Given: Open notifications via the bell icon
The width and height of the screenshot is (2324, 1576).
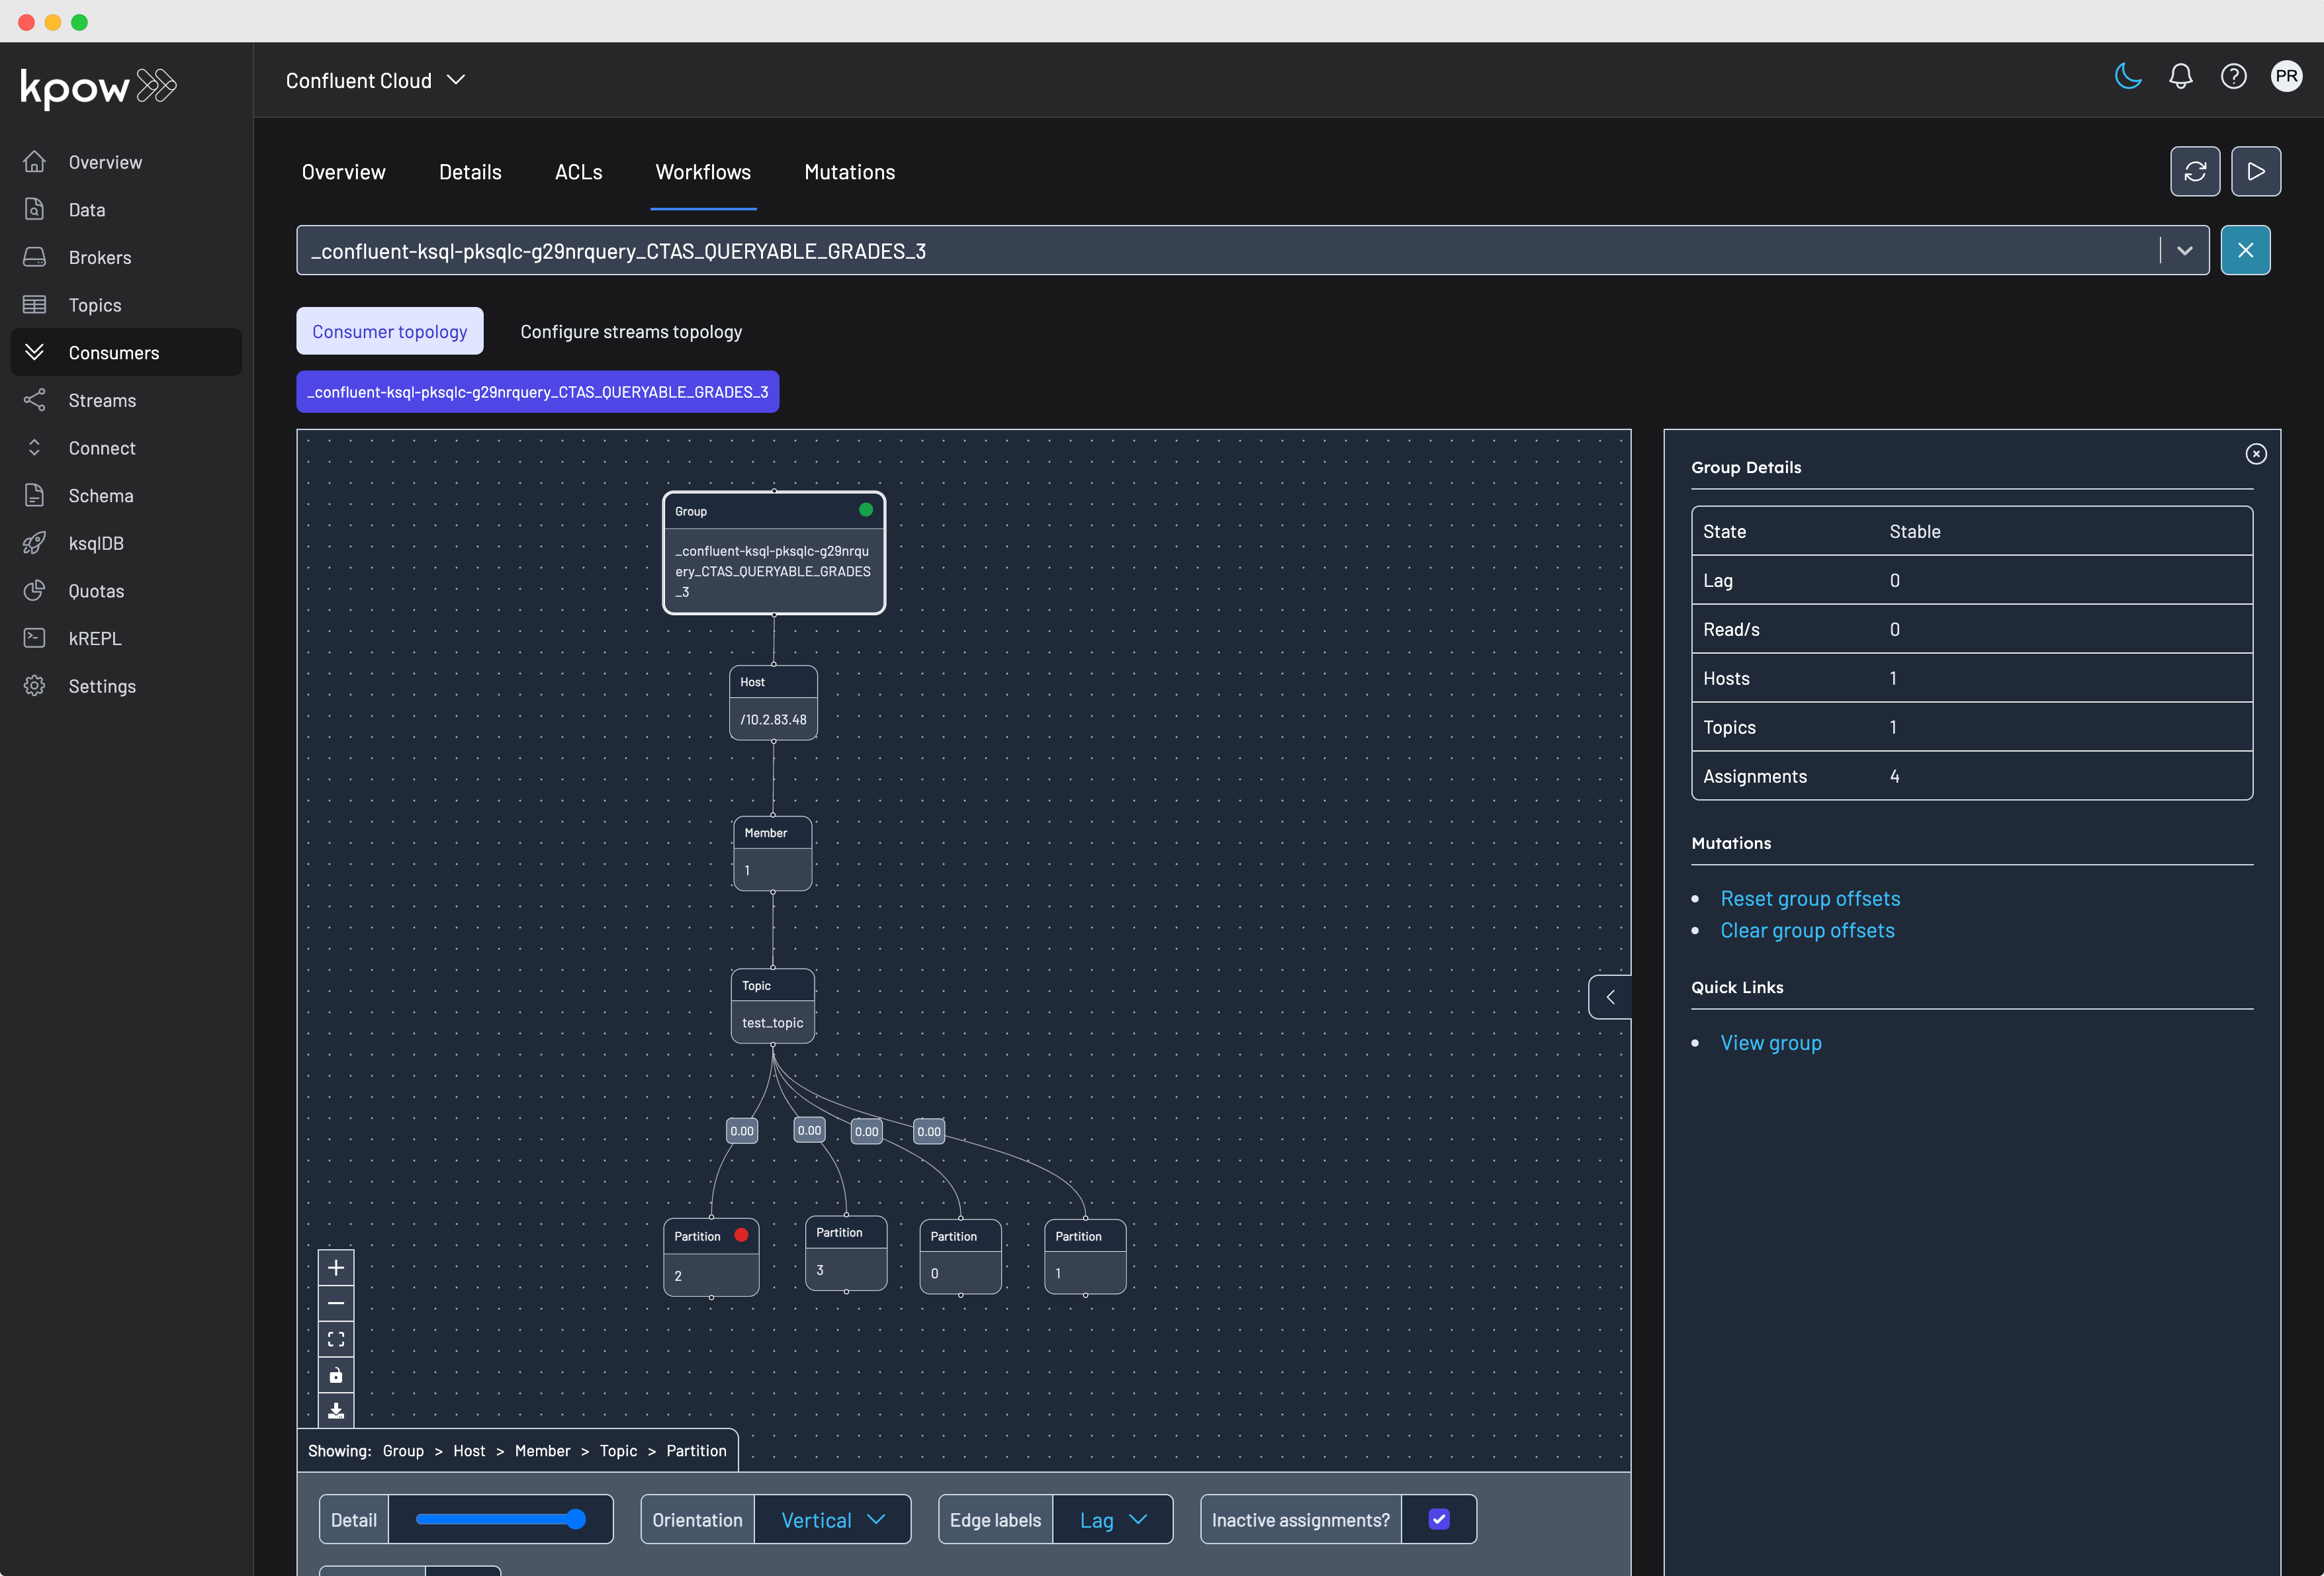Looking at the screenshot, I should [2180, 76].
